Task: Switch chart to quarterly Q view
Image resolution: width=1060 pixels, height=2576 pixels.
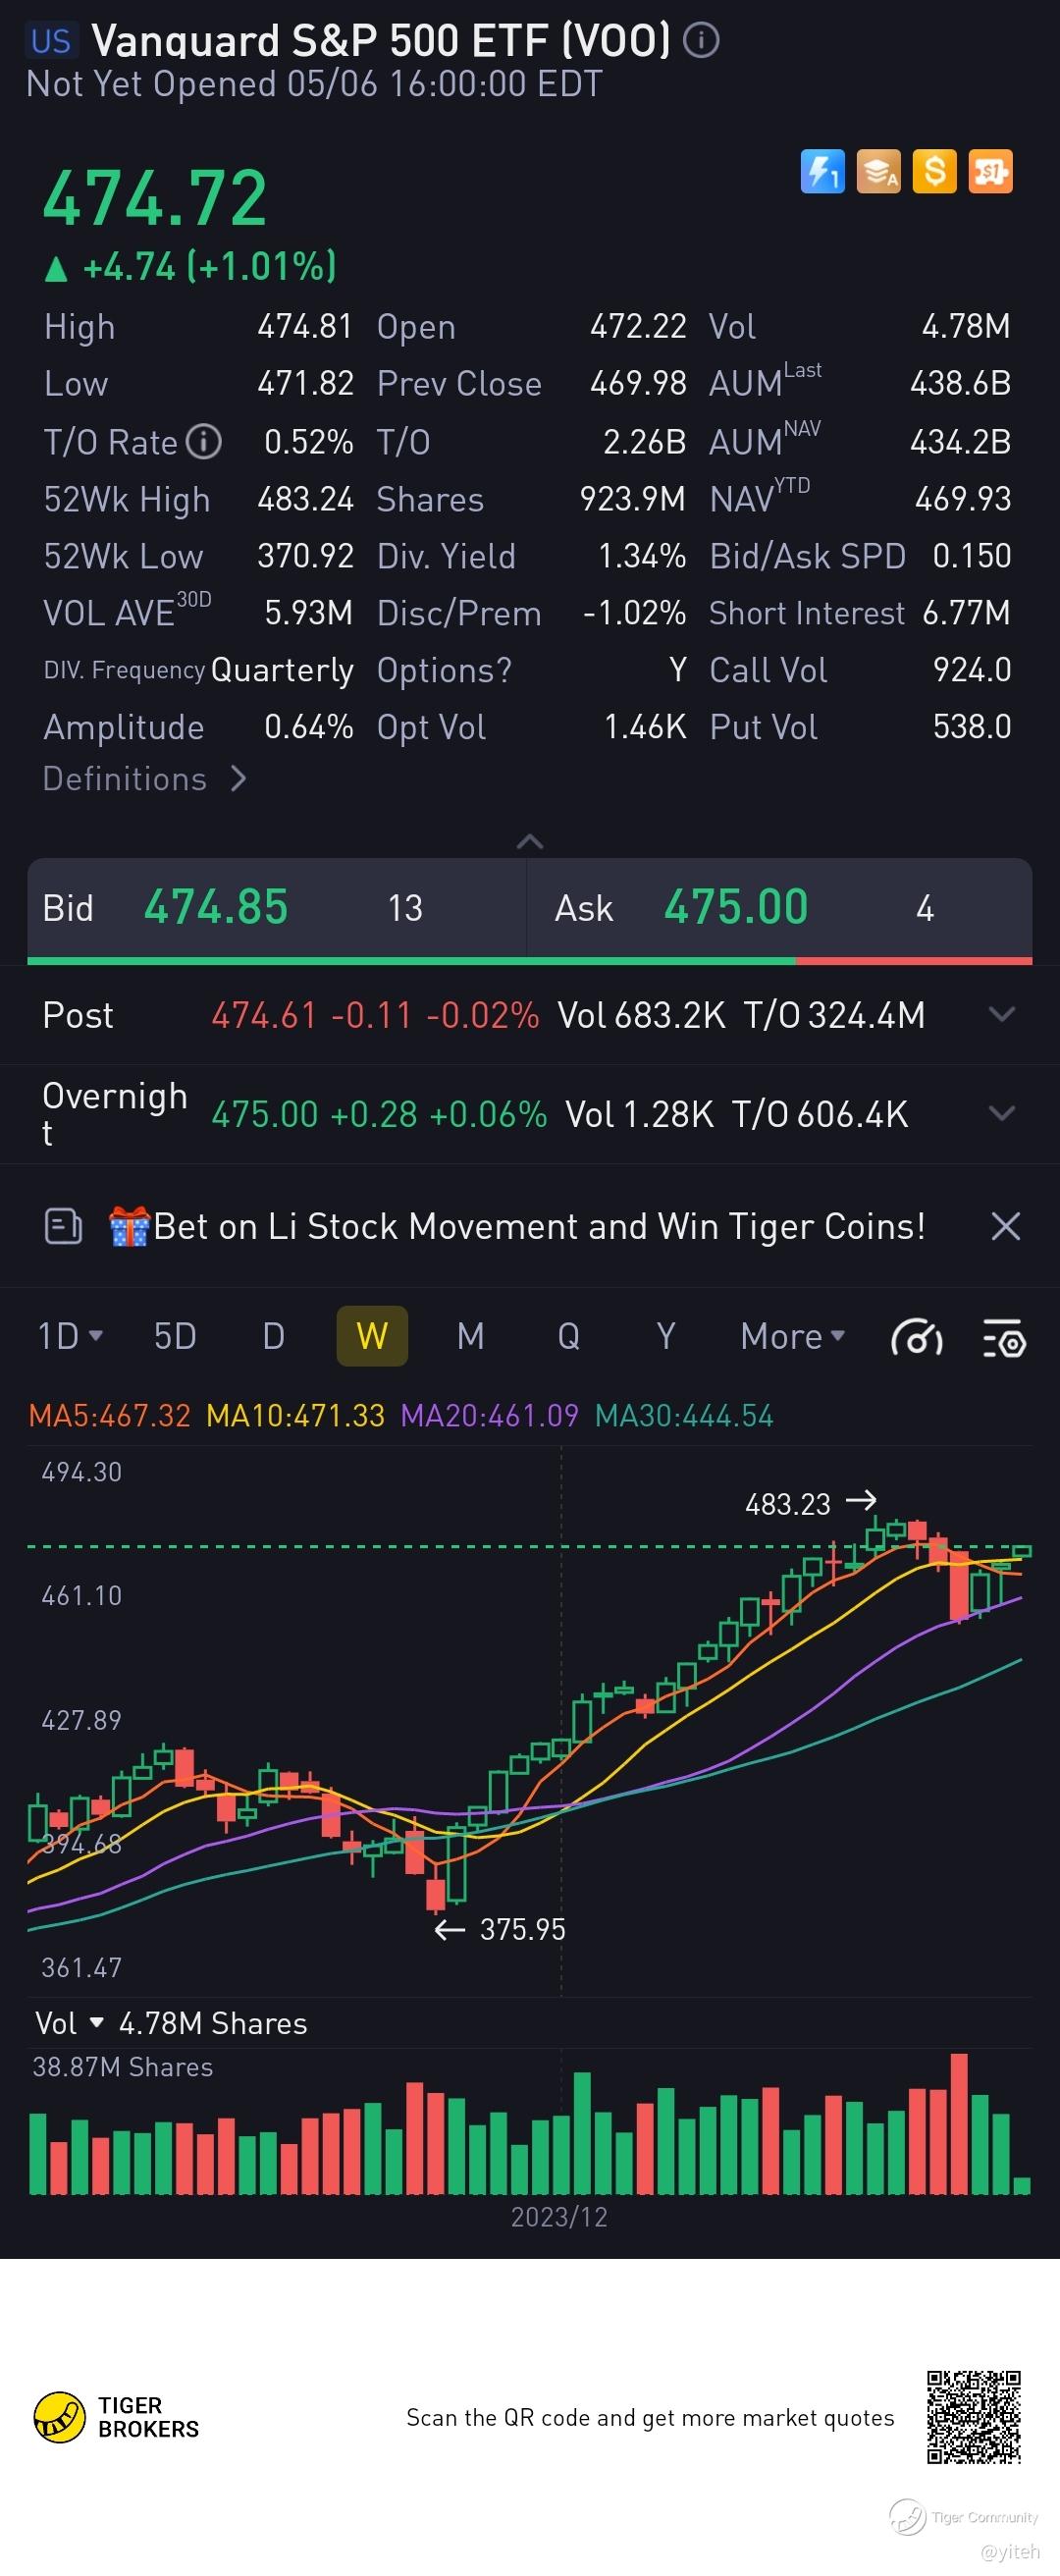Action: 568,1336
